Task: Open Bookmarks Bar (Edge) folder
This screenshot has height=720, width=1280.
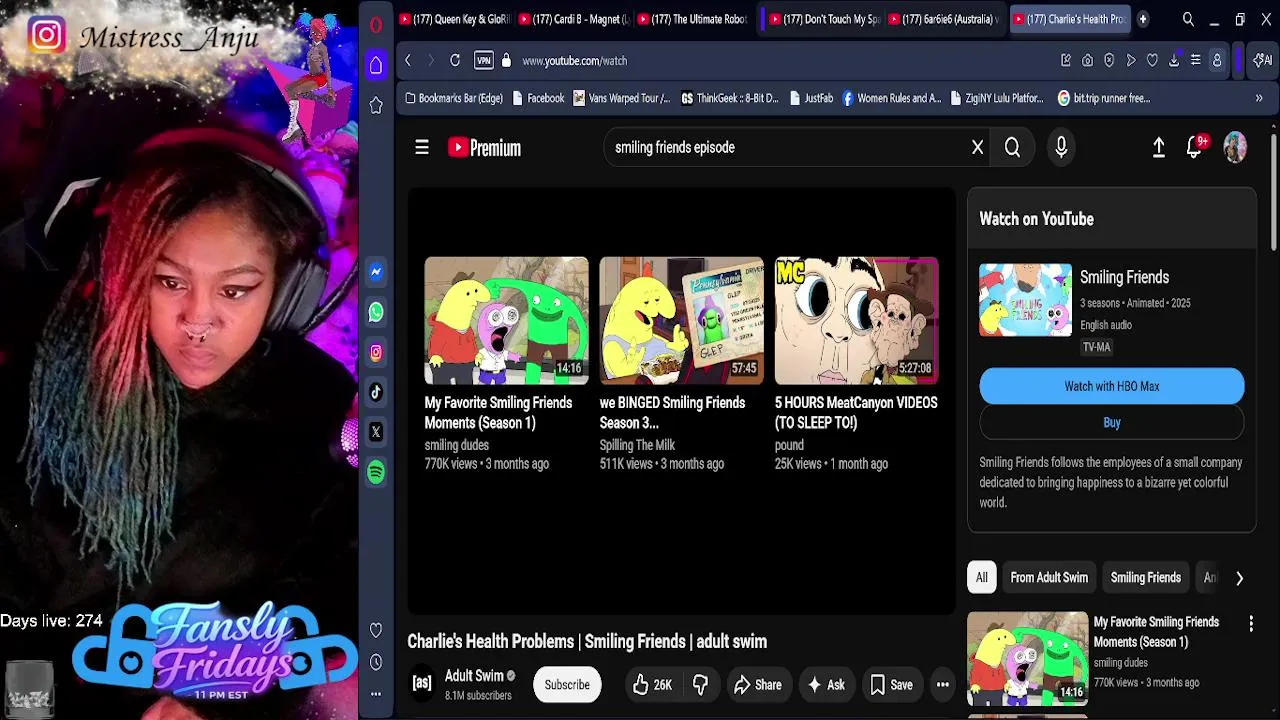Action: coord(454,98)
